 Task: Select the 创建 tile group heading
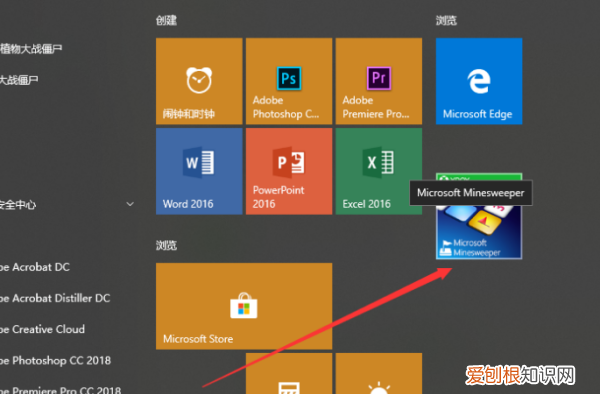coord(166,20)
